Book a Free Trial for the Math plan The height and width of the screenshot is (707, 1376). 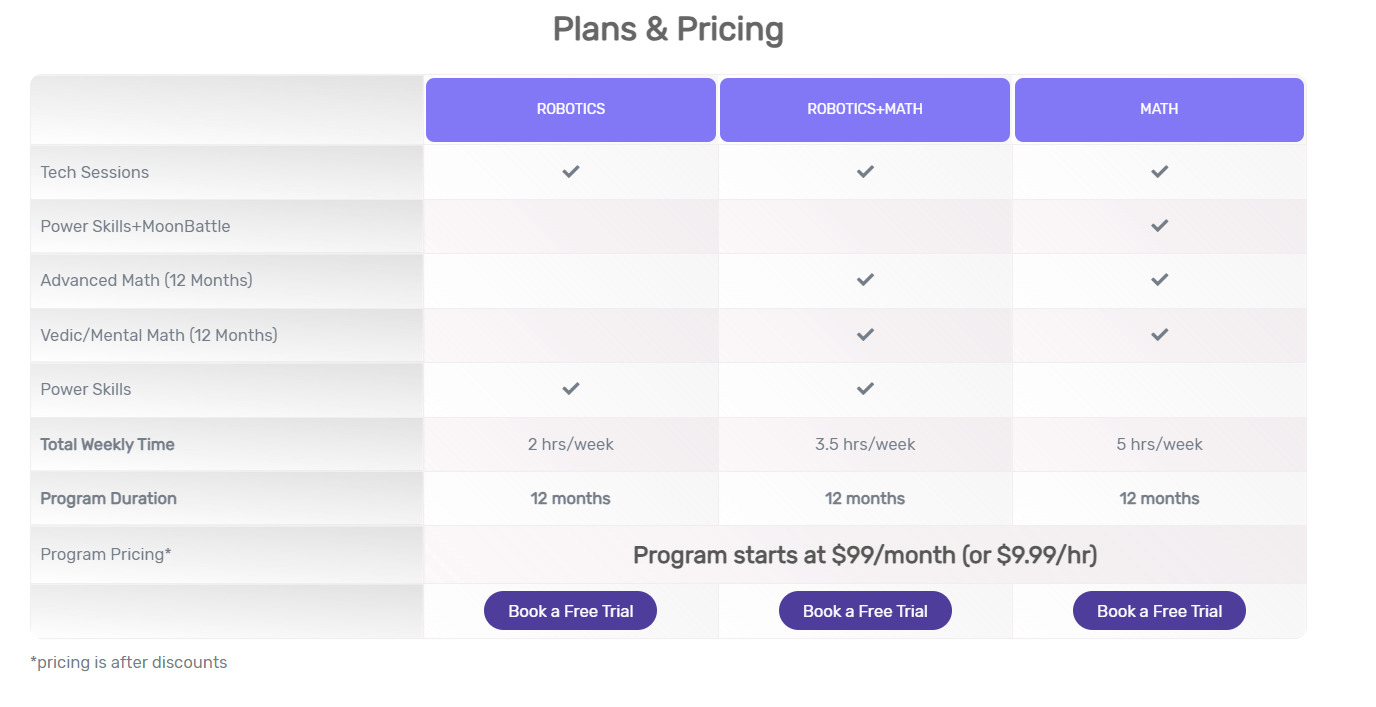tap(1159, 611)
